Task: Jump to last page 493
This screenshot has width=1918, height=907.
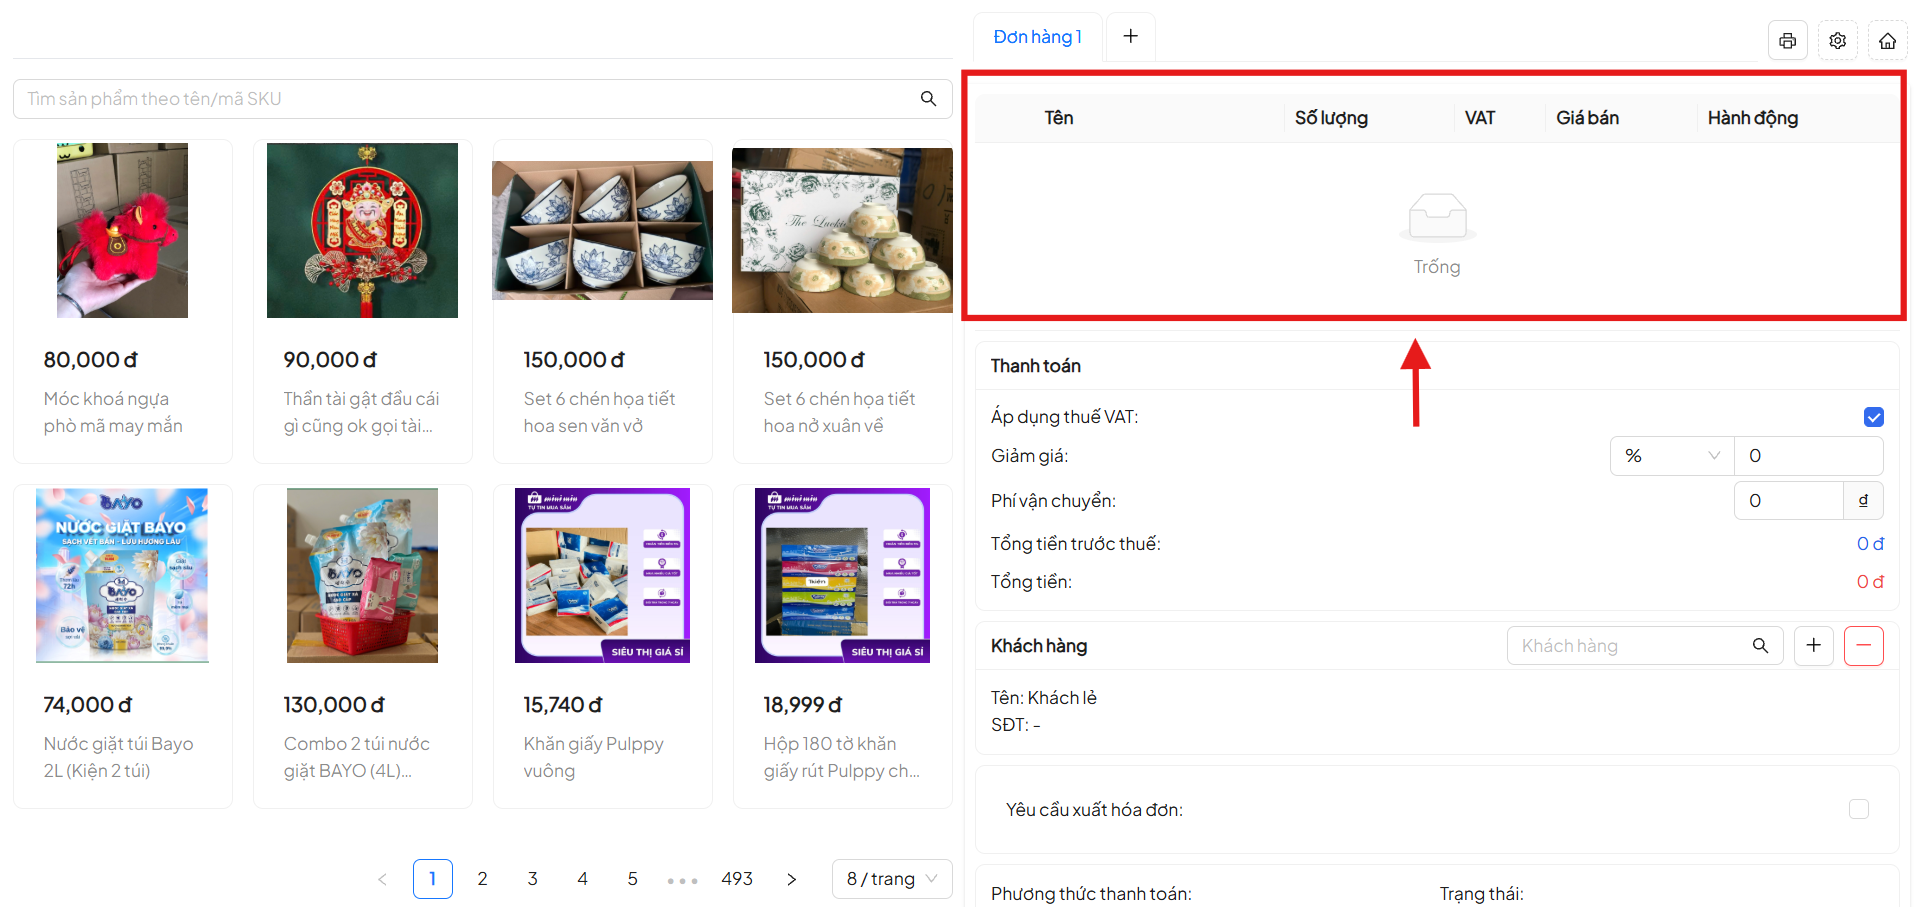Action: [736, 879]
